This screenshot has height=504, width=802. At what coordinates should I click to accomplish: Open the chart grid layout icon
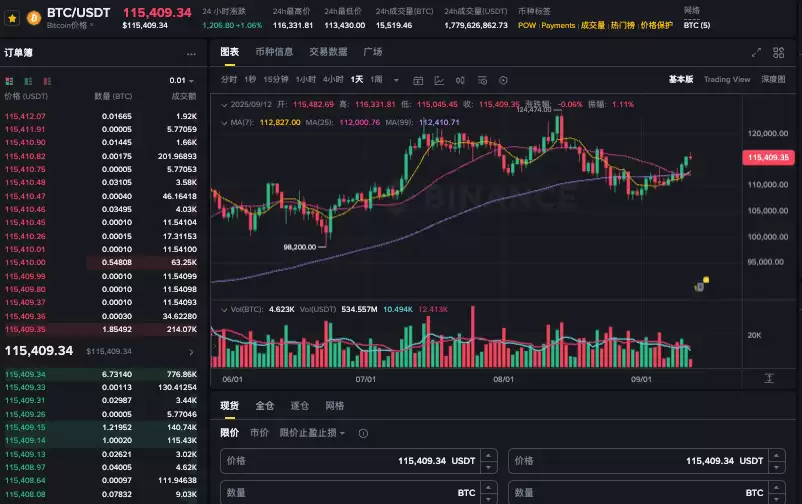coord(778,53)
